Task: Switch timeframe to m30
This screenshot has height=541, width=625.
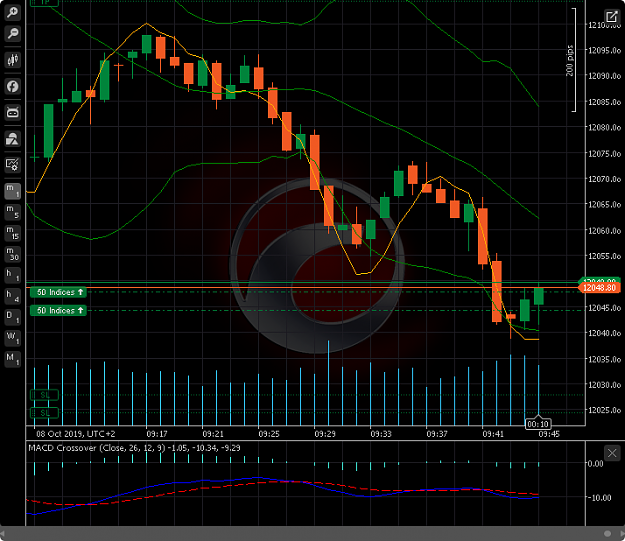Action: (x=12, y=254)
